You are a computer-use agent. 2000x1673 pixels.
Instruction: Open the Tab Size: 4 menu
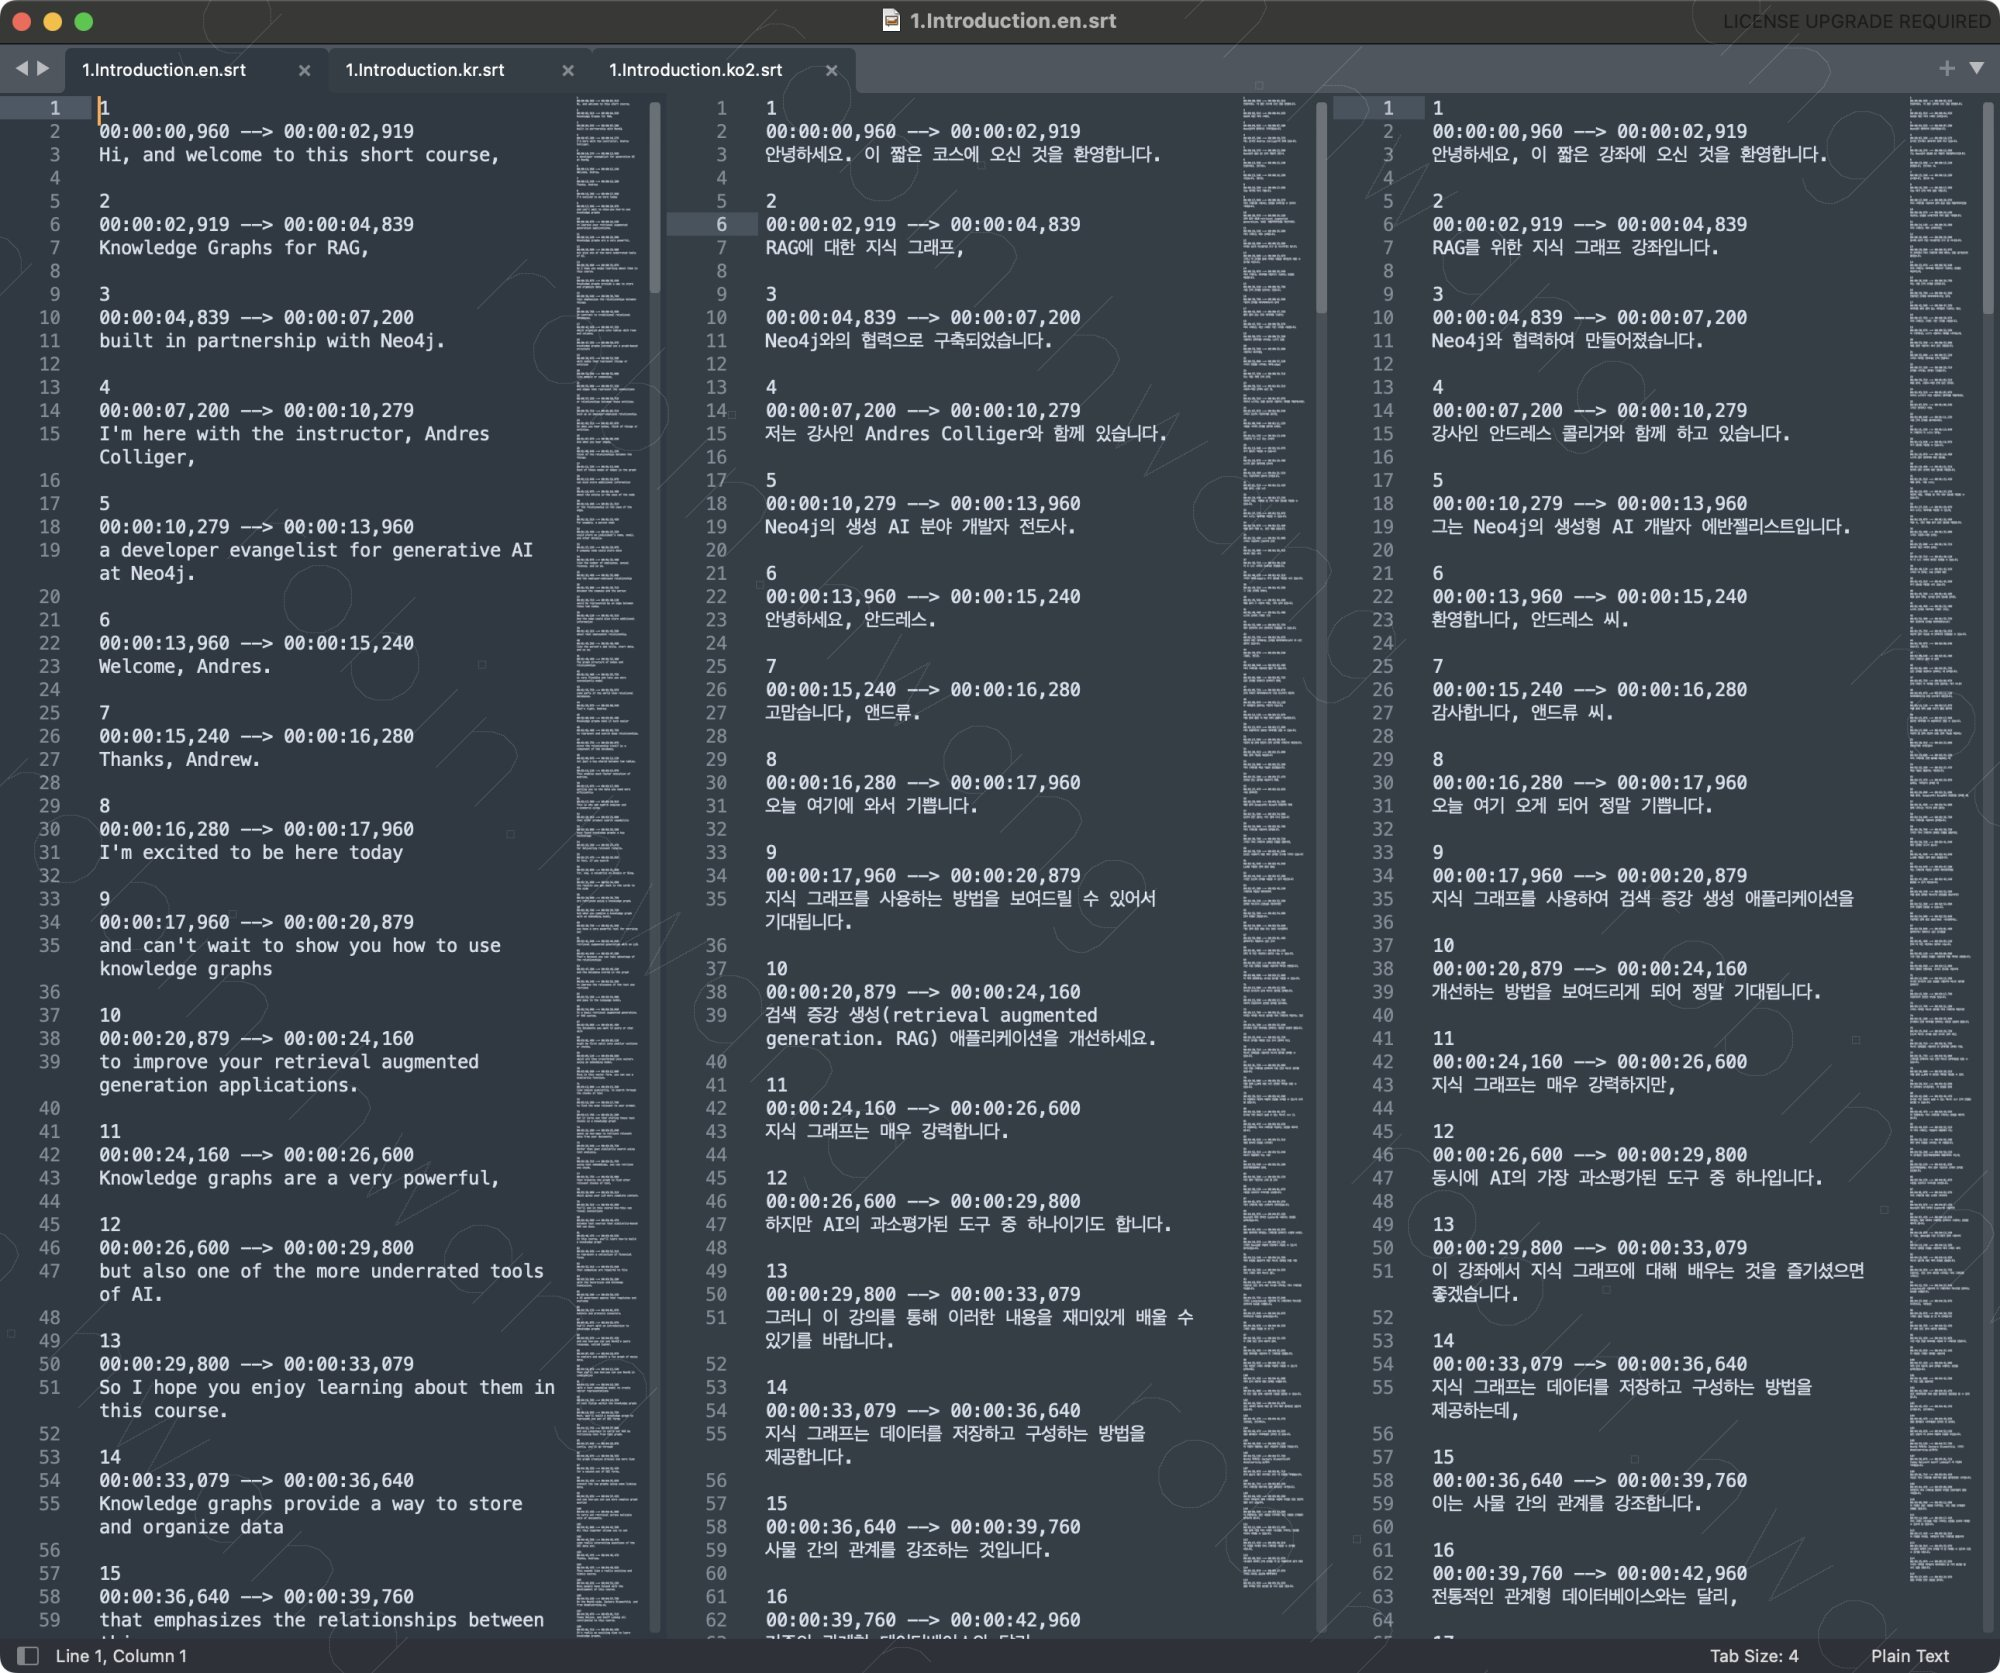click(1753, 1656)
